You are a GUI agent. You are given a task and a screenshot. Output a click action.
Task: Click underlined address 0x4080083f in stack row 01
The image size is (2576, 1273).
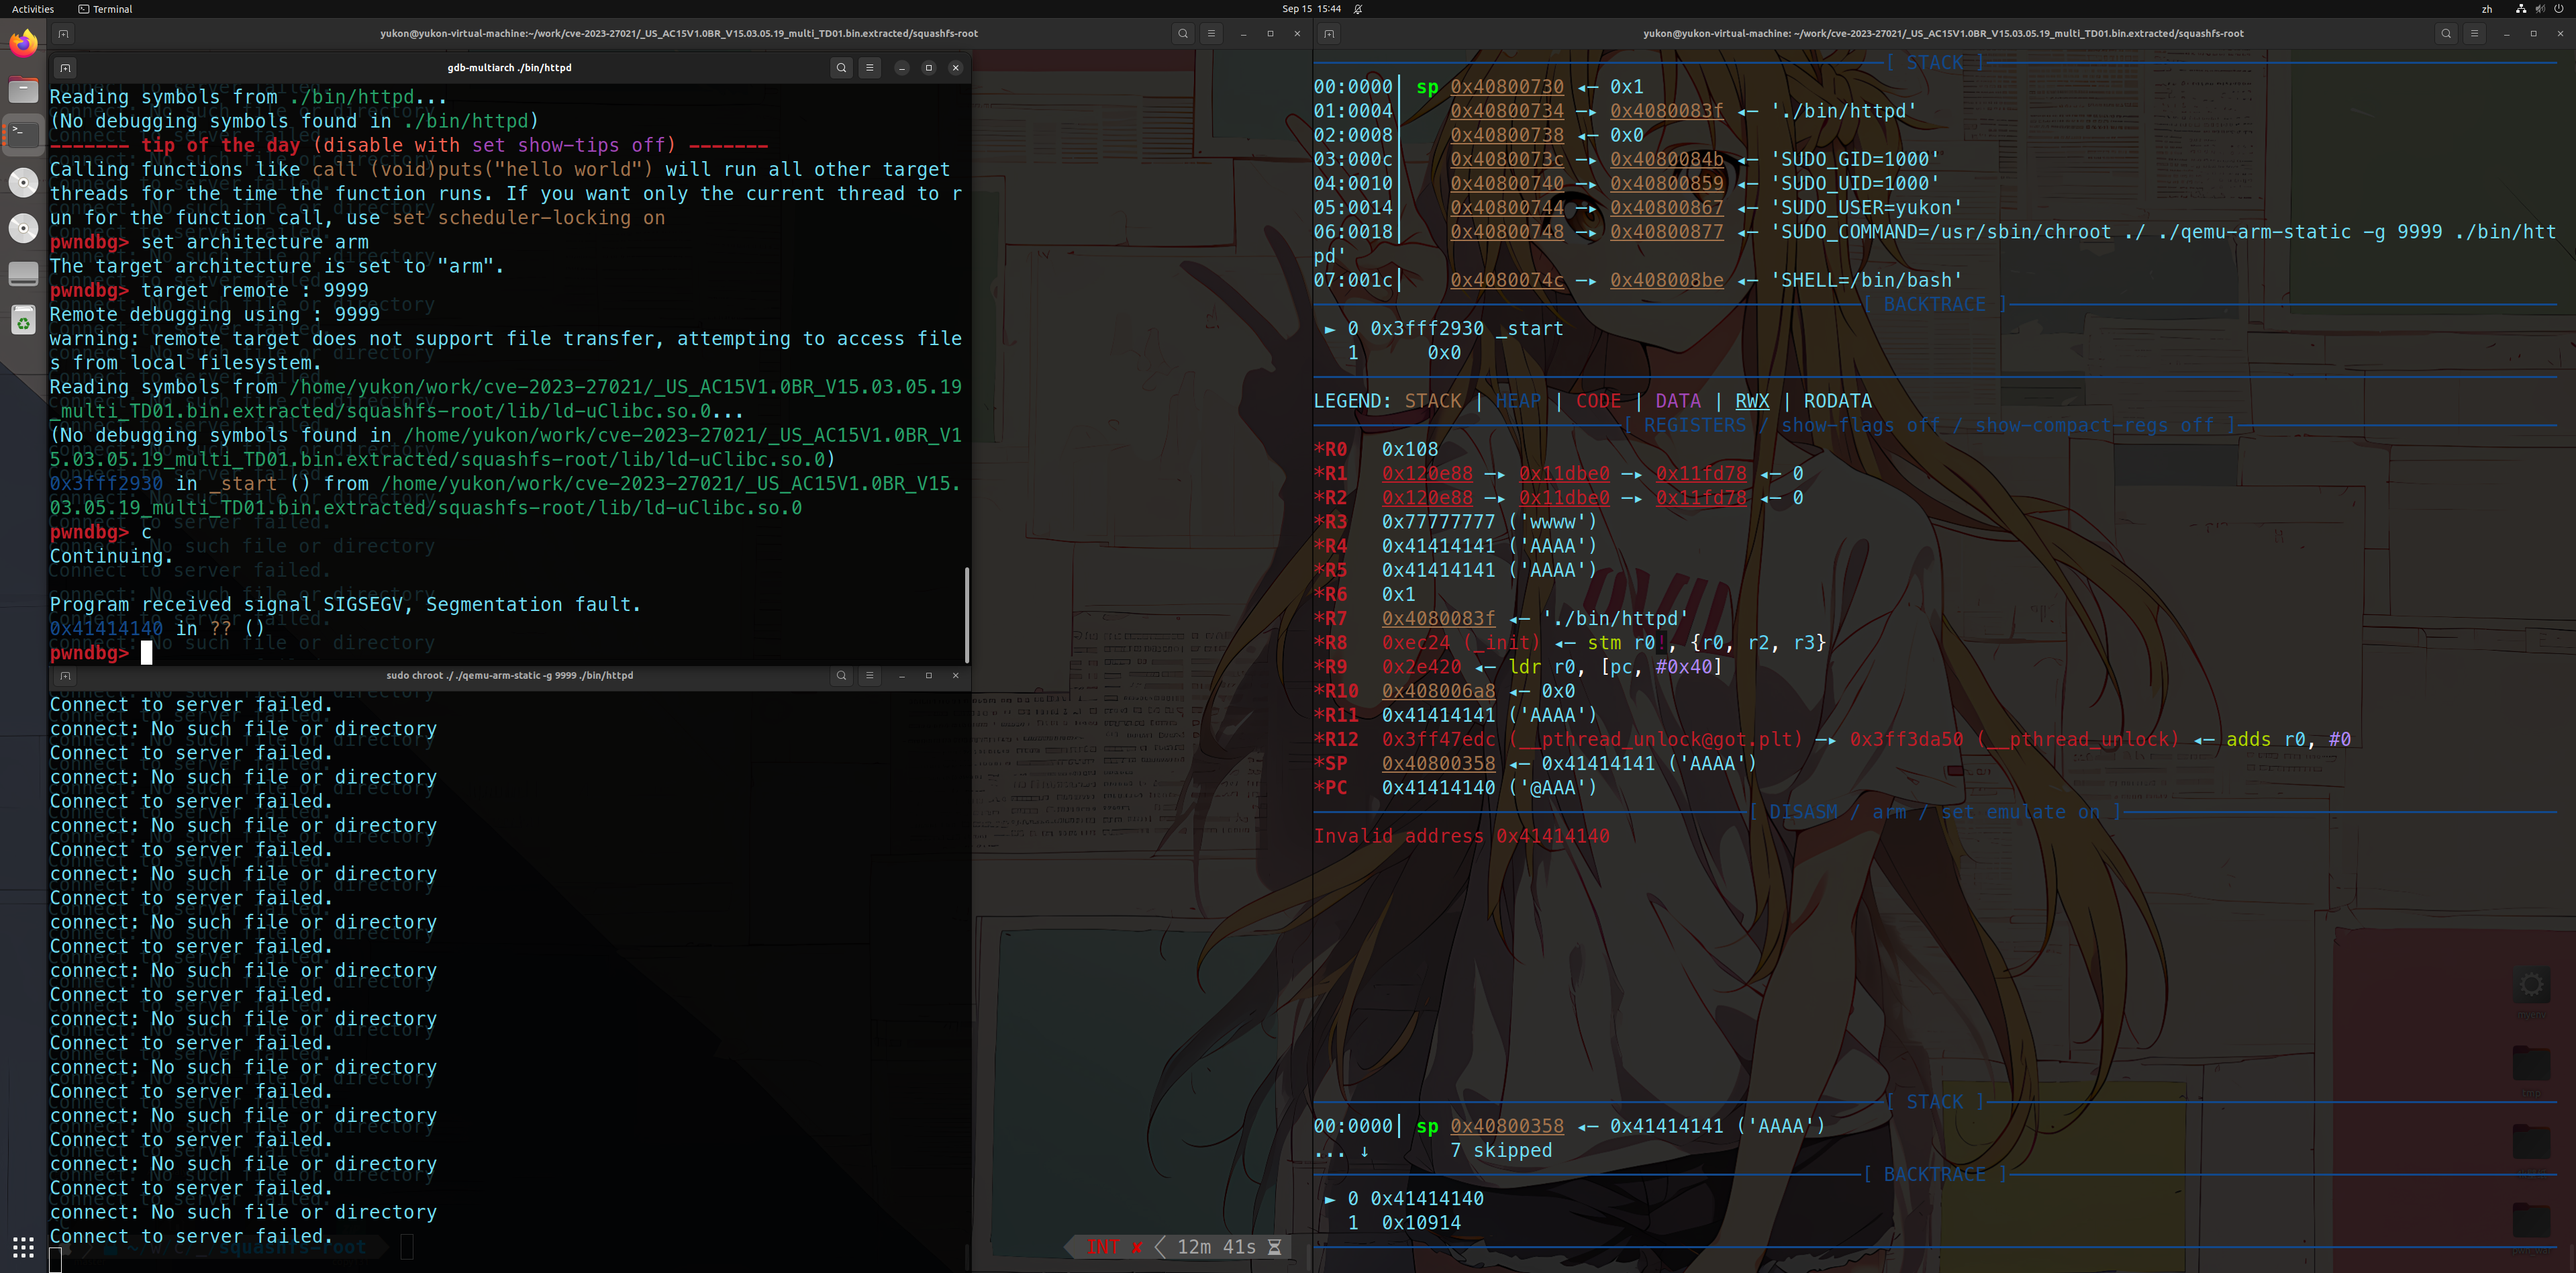pyautogui.click(x=1667, y=111)
